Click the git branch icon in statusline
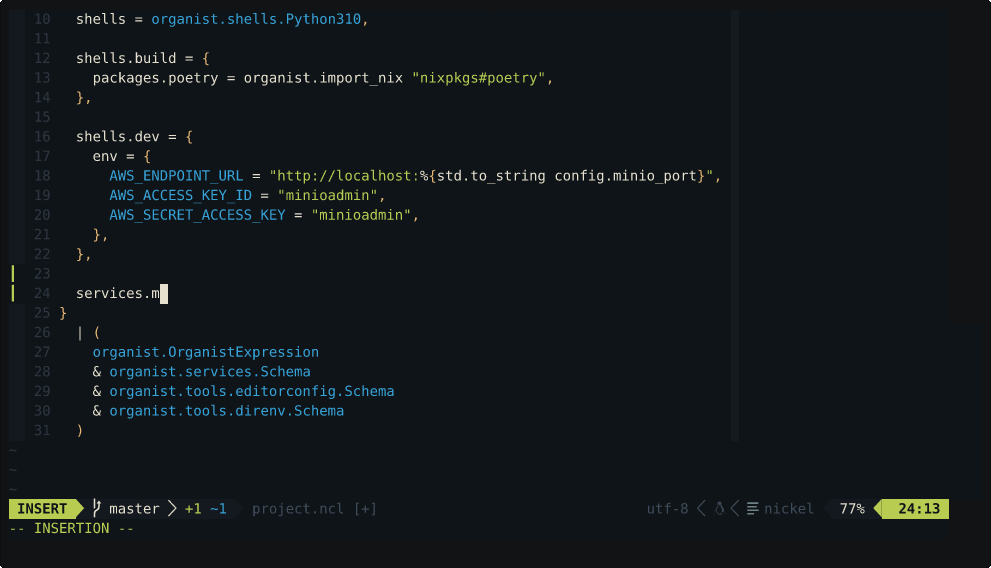This screenshot has width=991, height=568. (96, 509)
